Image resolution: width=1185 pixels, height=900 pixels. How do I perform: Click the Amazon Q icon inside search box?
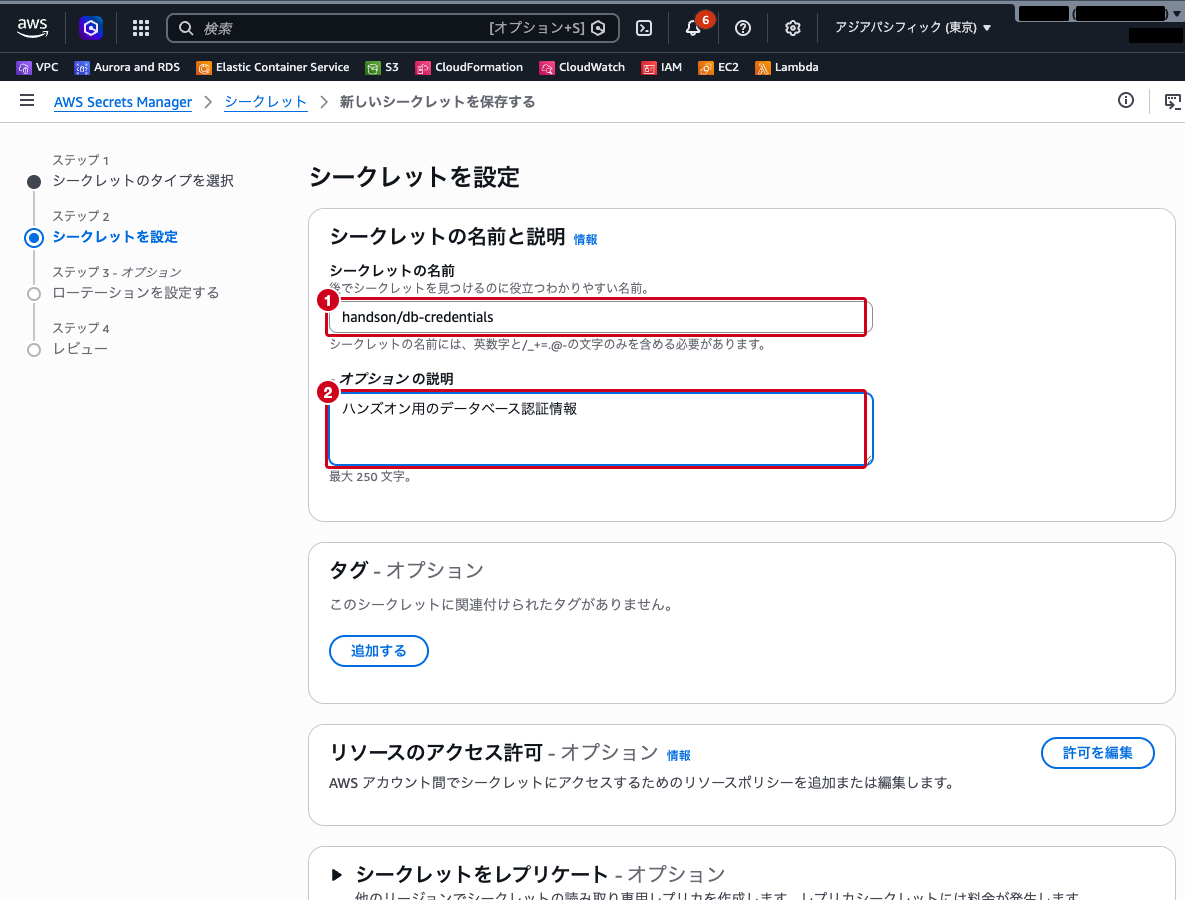point(599,28)
